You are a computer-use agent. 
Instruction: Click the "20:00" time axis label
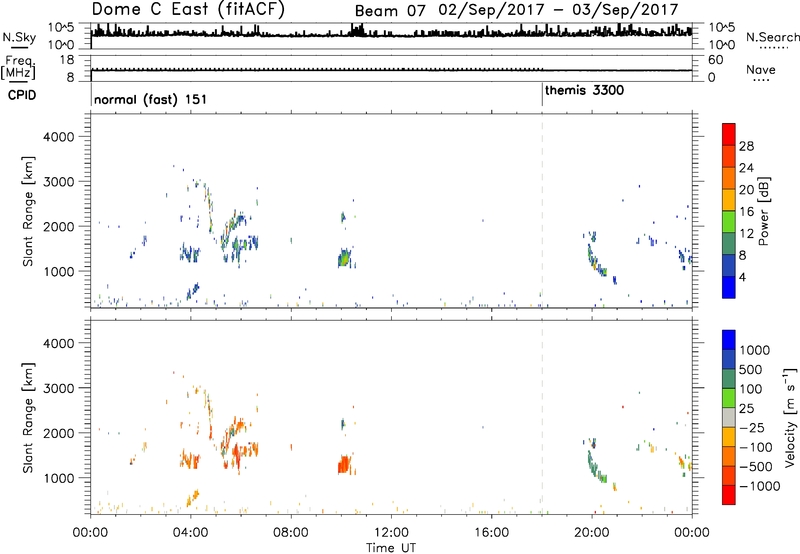pyautogui.click(x=592, y=533)
